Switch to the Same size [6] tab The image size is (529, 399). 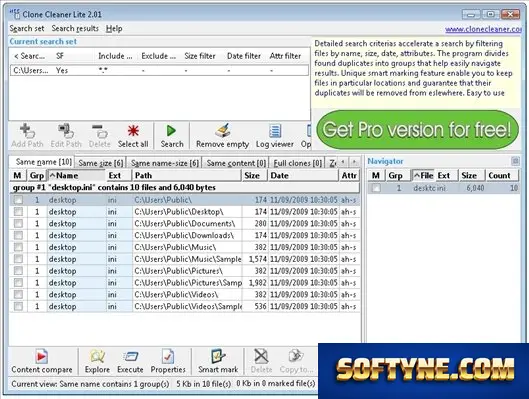click(x=101, y=163)
